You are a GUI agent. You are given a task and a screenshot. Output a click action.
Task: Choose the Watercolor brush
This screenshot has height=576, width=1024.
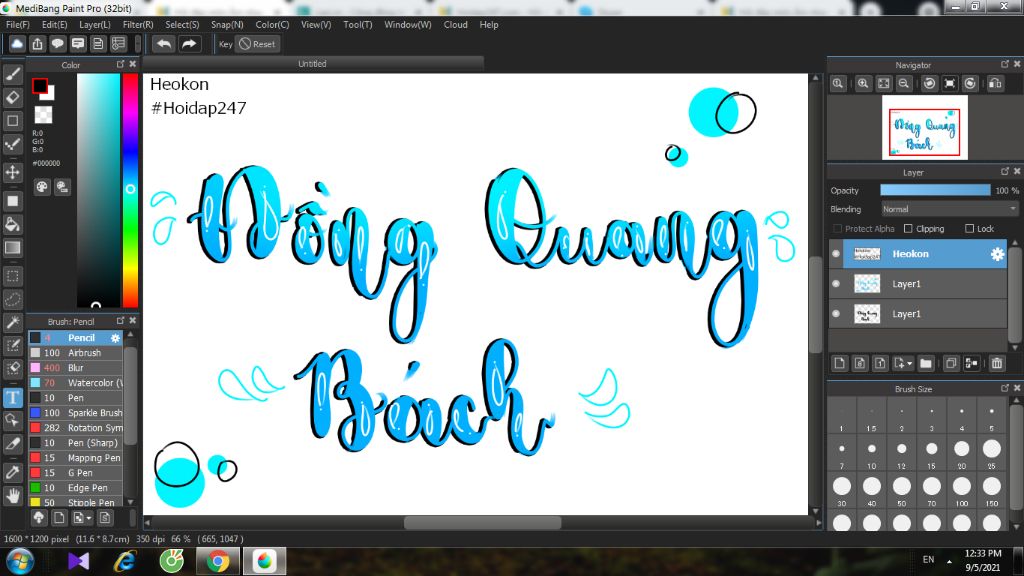click(x=76, y=383)
